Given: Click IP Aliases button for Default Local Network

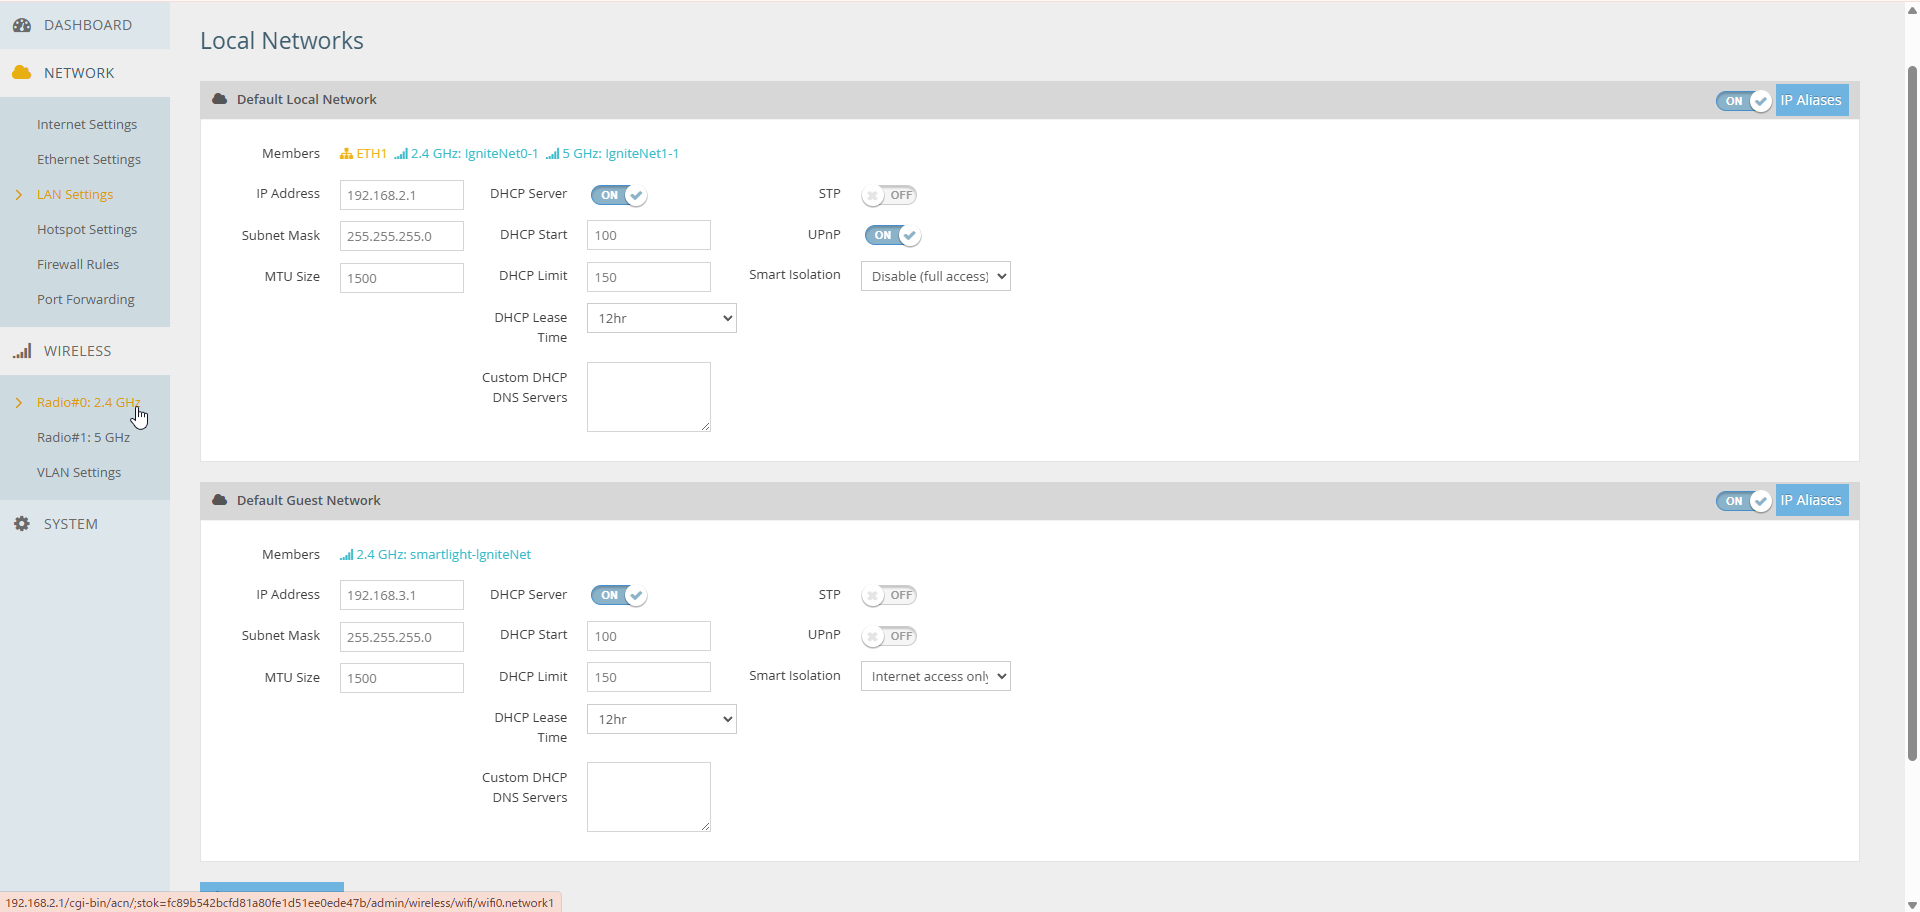Looking at the screenshot, I should point(1811,100).
